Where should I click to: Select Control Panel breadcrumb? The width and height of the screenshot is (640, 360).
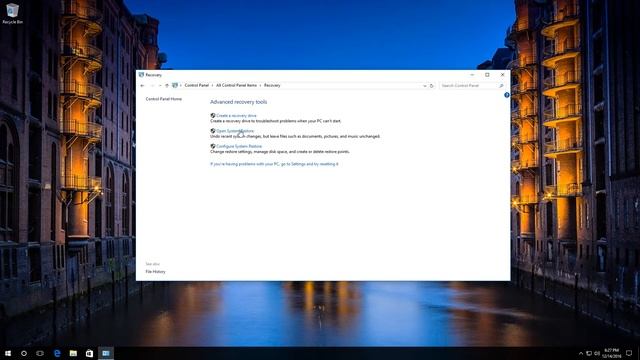tap(196, 86)
